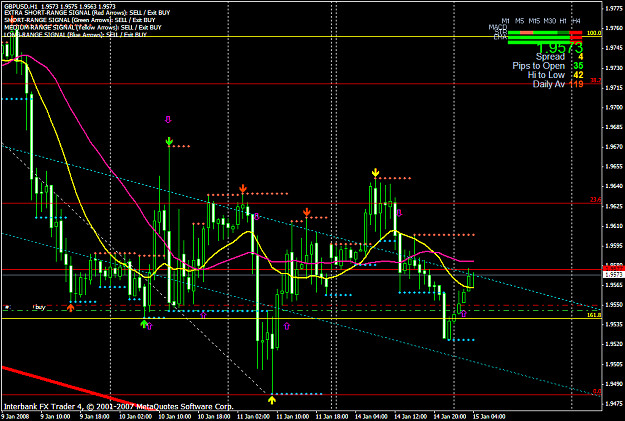This screenshot has width=625, height=421.
Task: Click the 1.9550 price axis label
Action: (x=614, y=305)
